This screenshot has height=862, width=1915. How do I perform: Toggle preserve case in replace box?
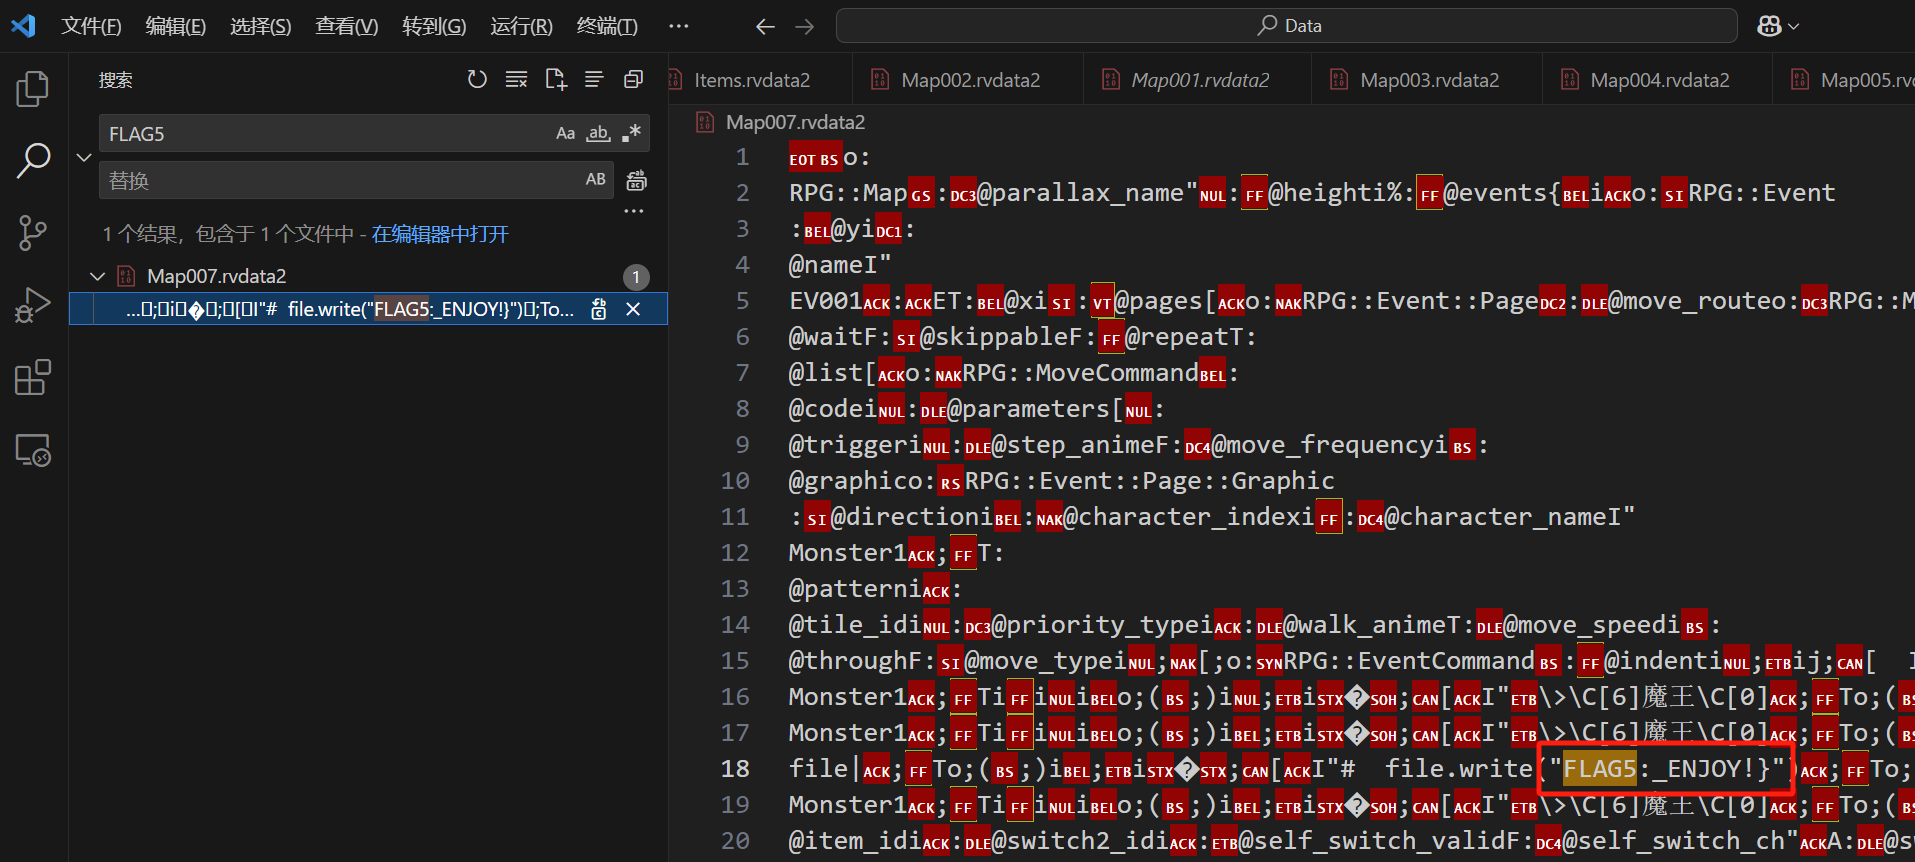click(x=595, y=179)
